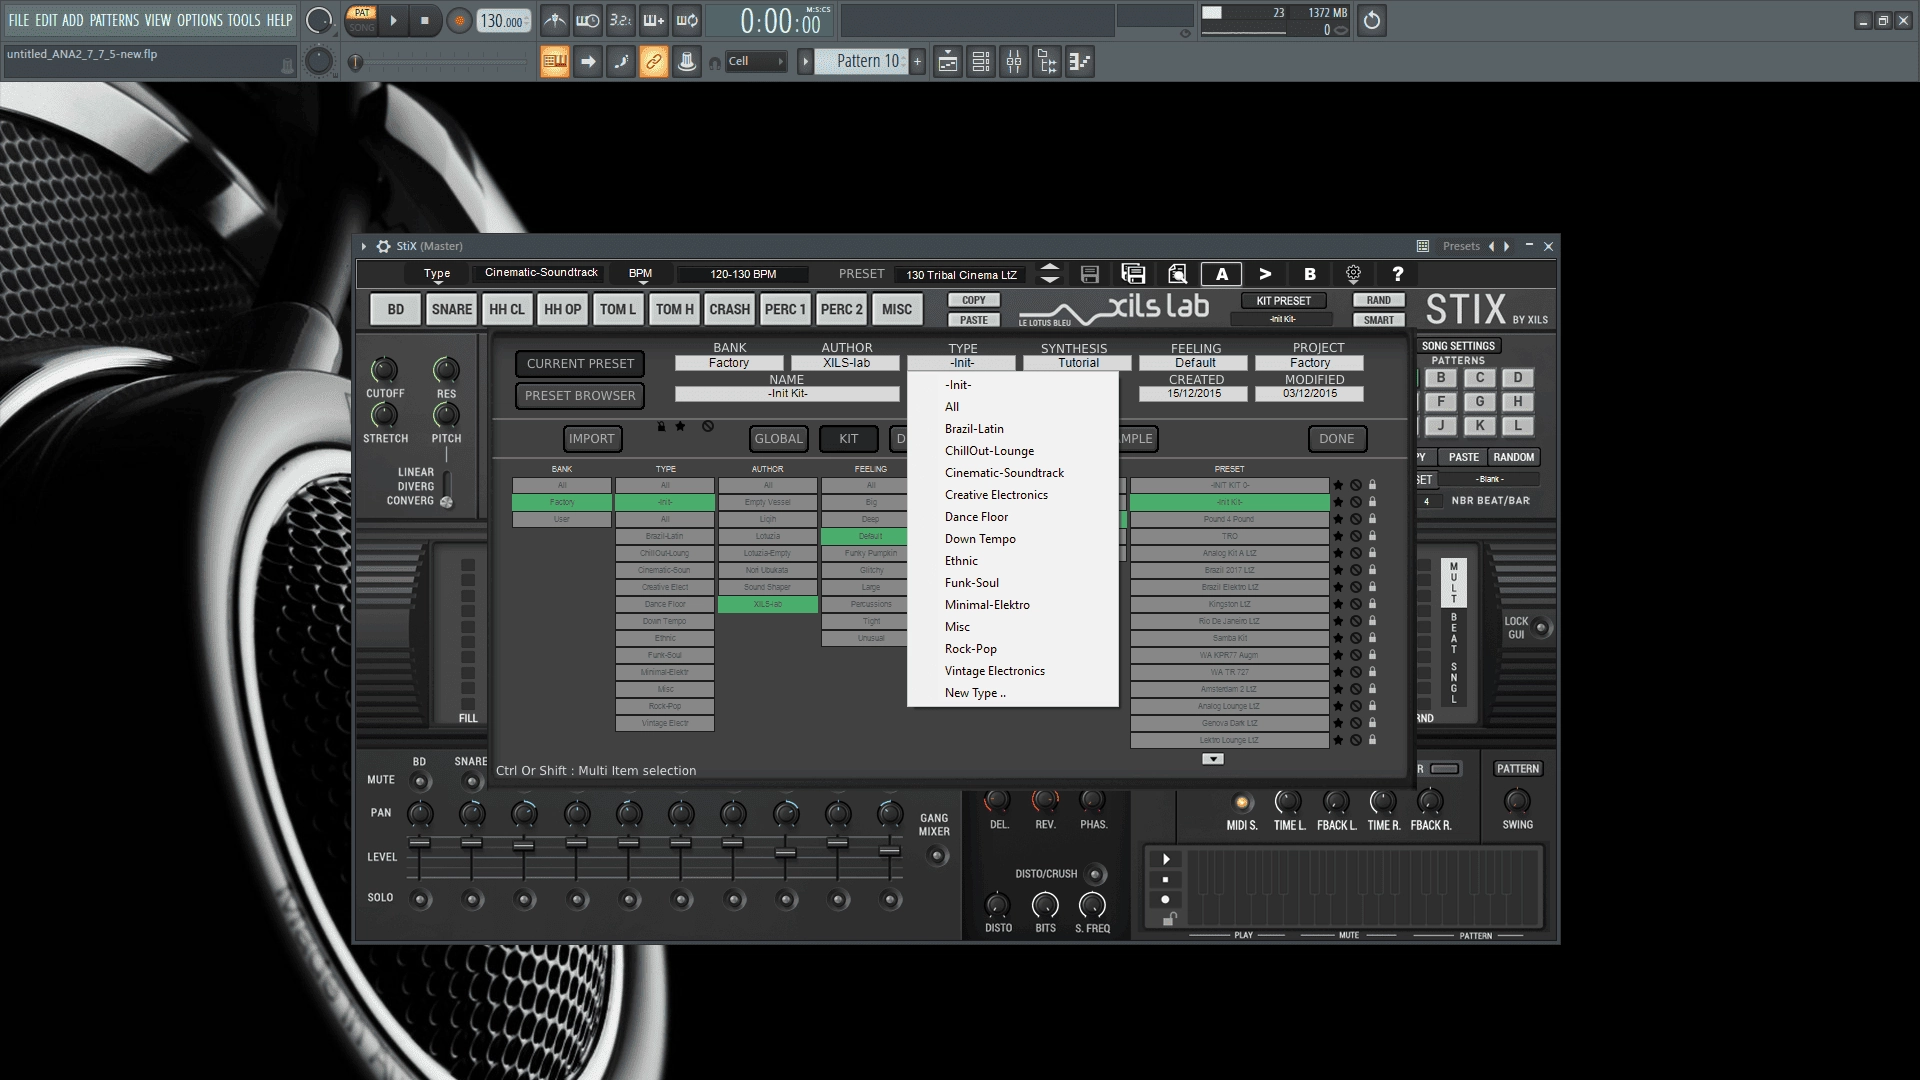Click the StiX plugin options gear
The image size is (1920, 1080).
383,246
